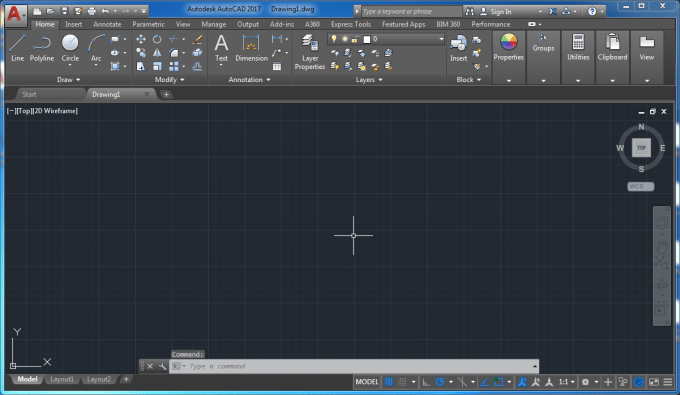This screenshot has width=680, height=395.
Task: Click the customization menu icon in status bar
Action: 668,382
